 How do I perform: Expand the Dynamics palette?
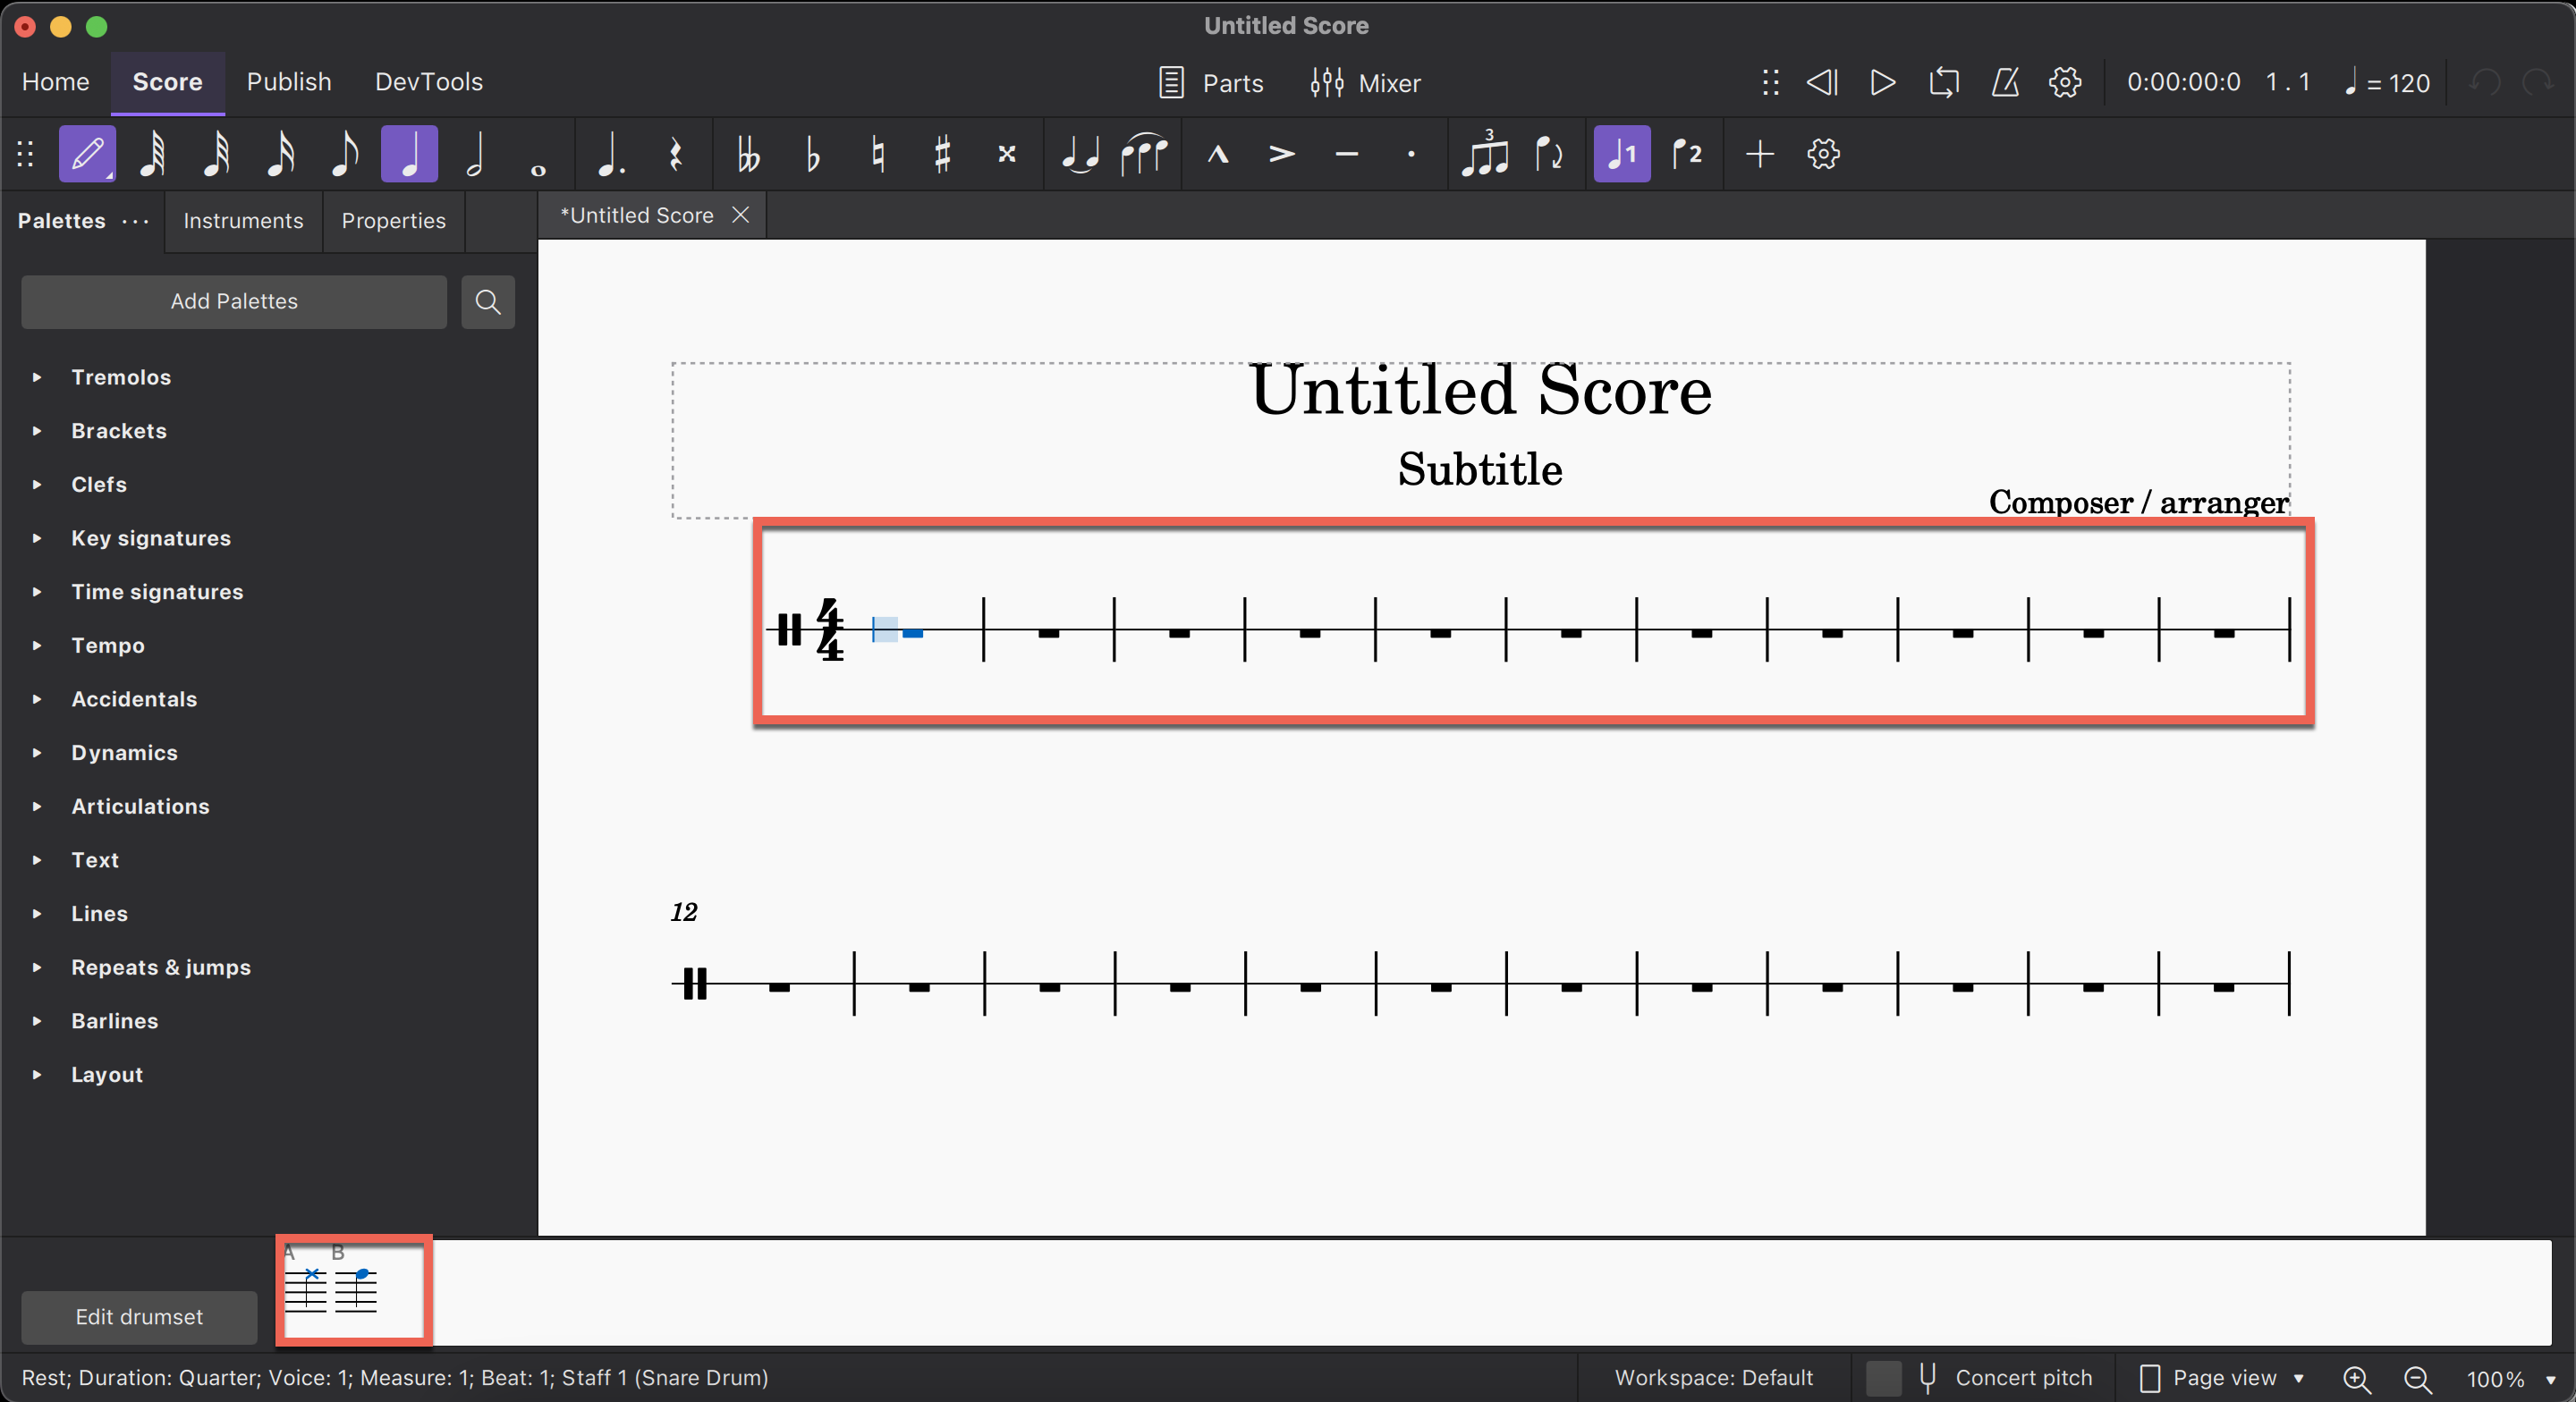(124, 752)
